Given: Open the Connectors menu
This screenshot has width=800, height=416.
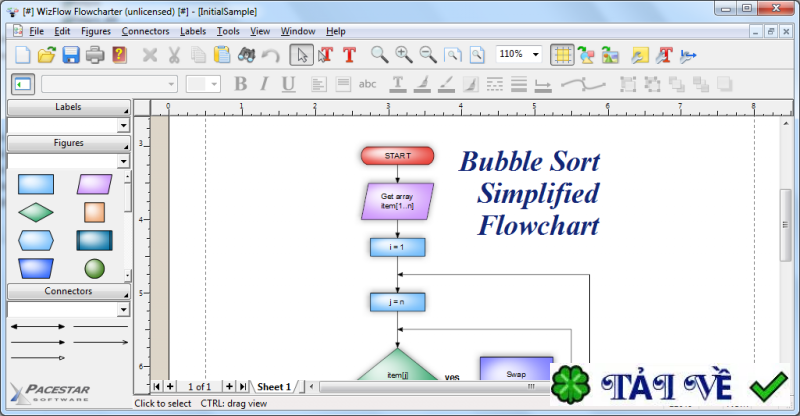Looking at the screenshot, I should tap(145, 31).
